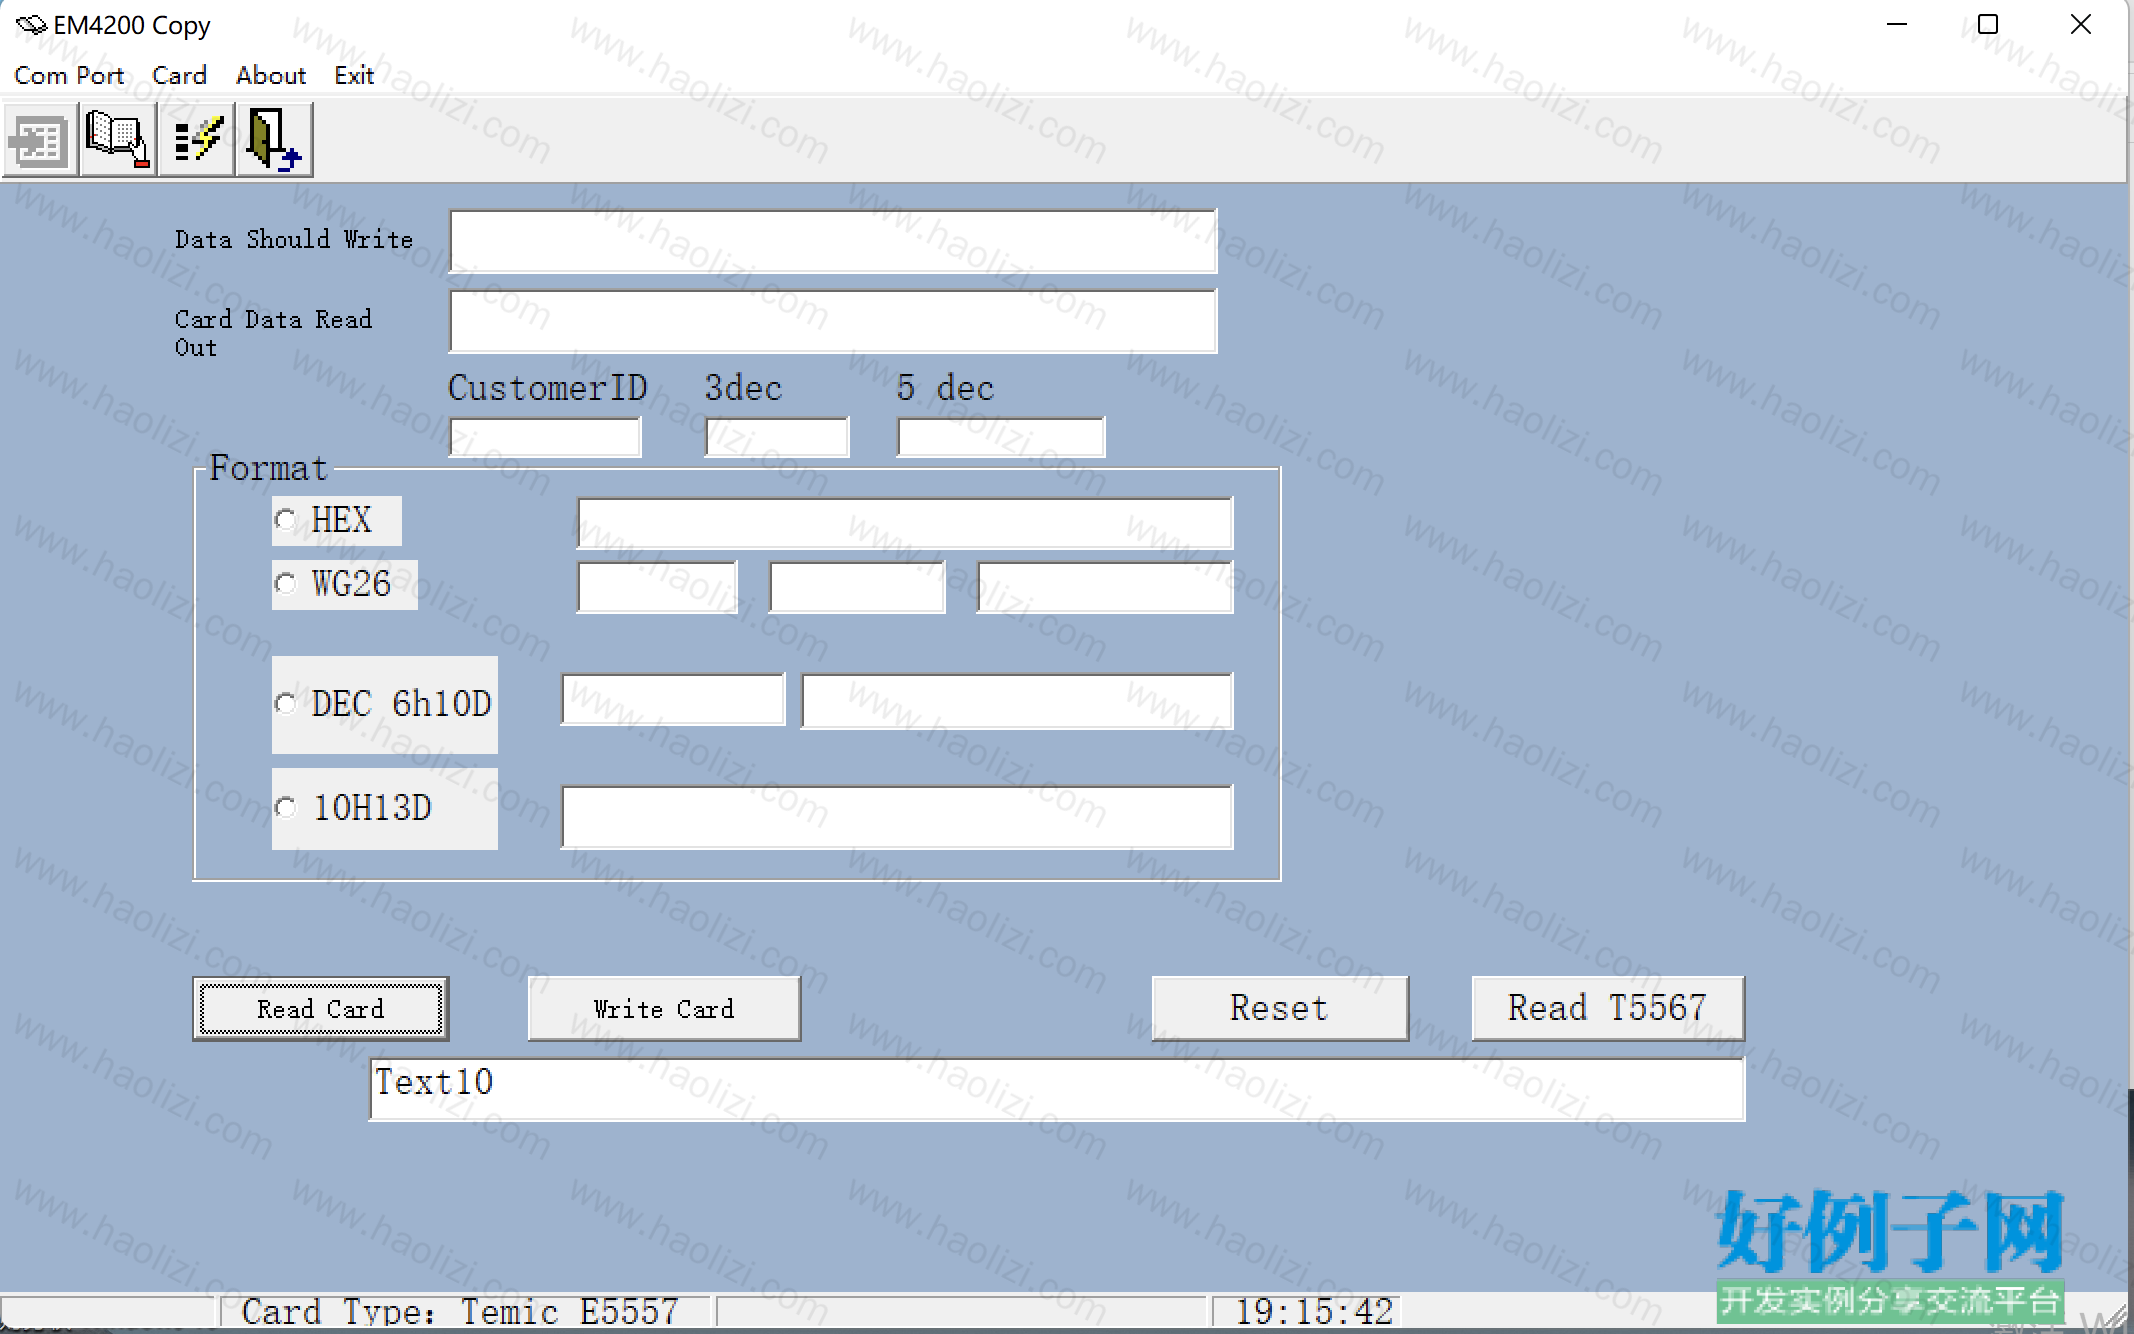The width and height of the screenshot is (2134, 1334).
Task: Focus the Data Should Write field
Action: point(833,241)
